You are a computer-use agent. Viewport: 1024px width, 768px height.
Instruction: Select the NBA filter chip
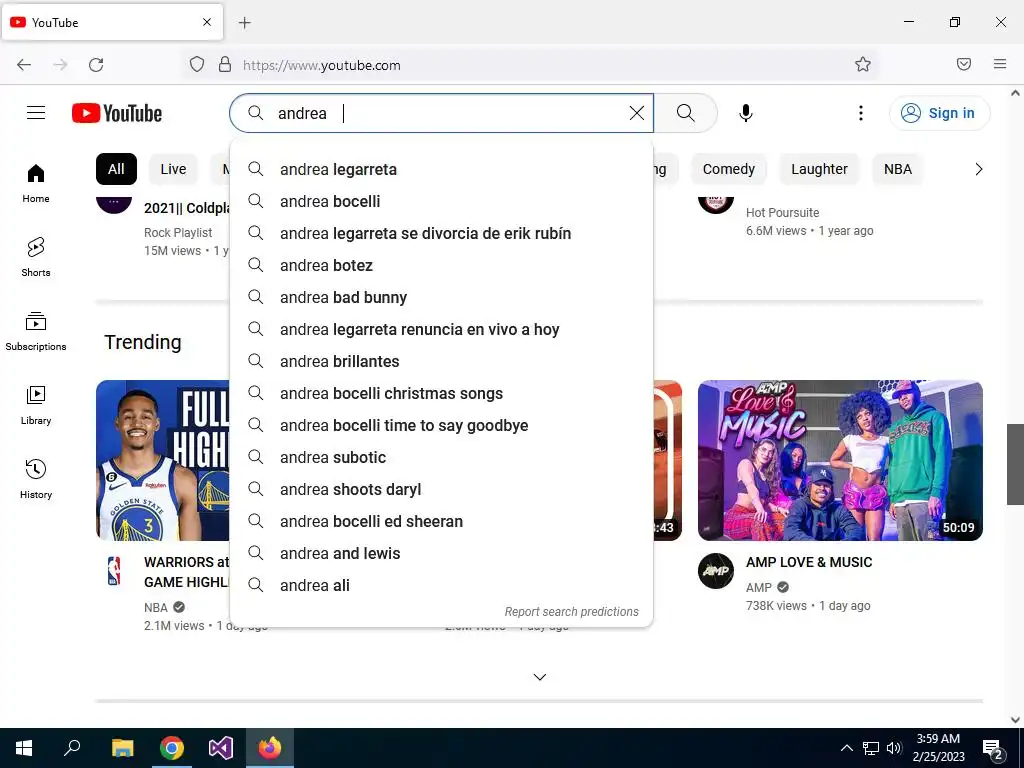click(898, 169)
